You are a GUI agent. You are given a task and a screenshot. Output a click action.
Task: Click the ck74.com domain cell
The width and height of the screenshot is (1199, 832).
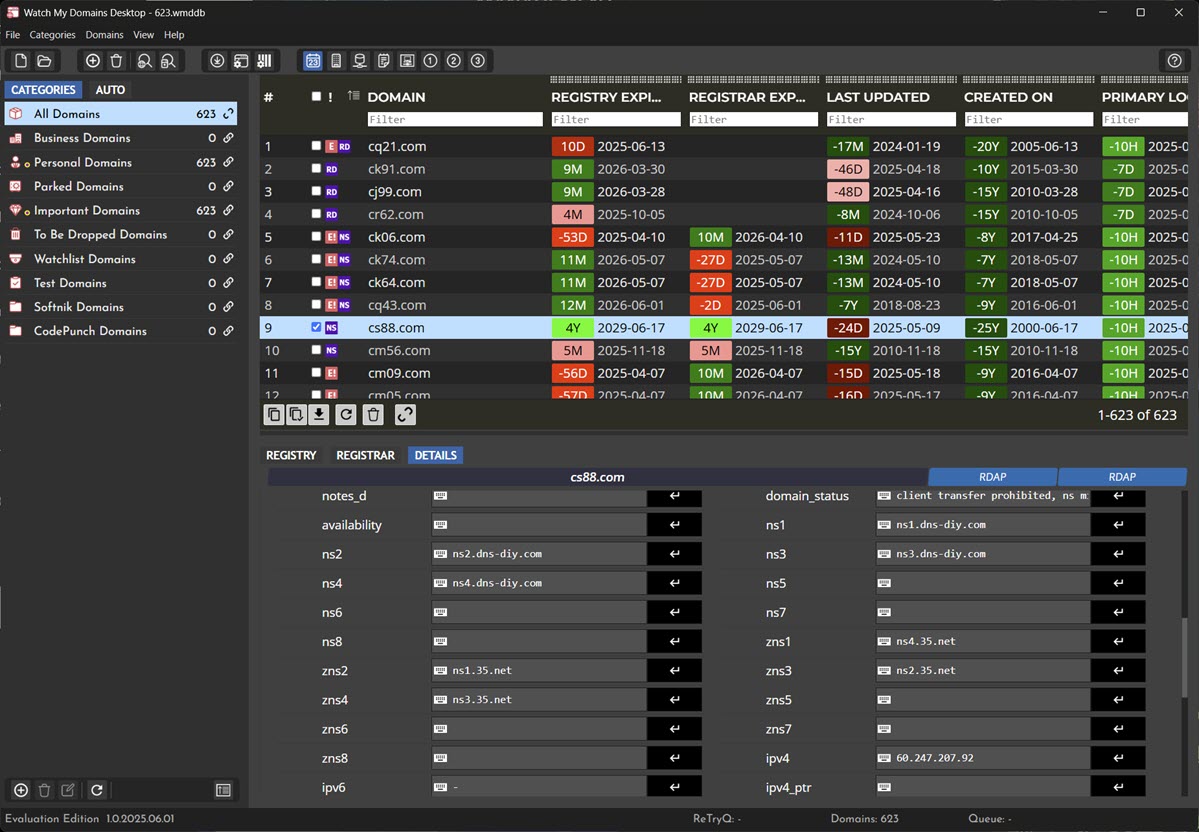click(x=397, y=259)
